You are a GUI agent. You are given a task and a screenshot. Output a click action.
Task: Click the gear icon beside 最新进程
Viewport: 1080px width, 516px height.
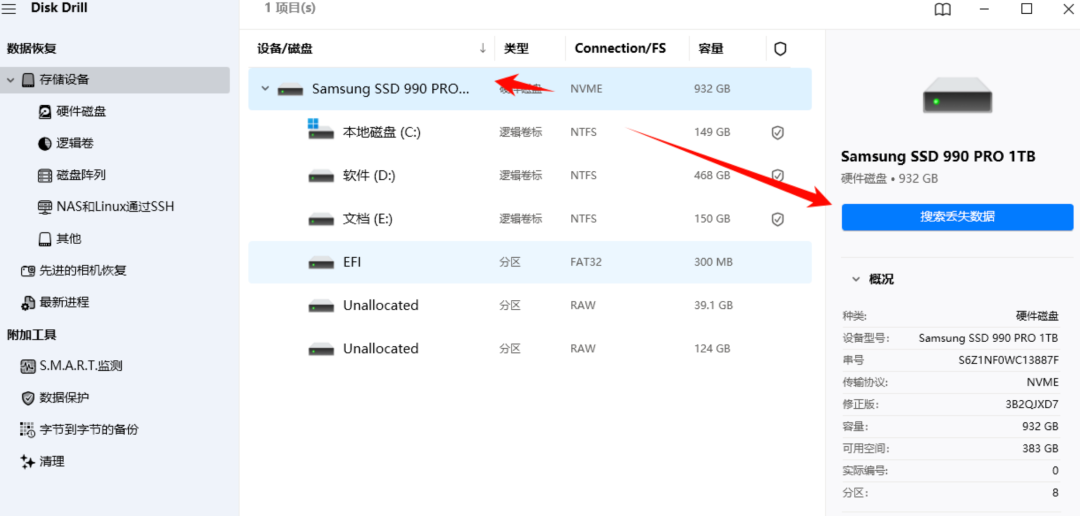click(28, 302)
